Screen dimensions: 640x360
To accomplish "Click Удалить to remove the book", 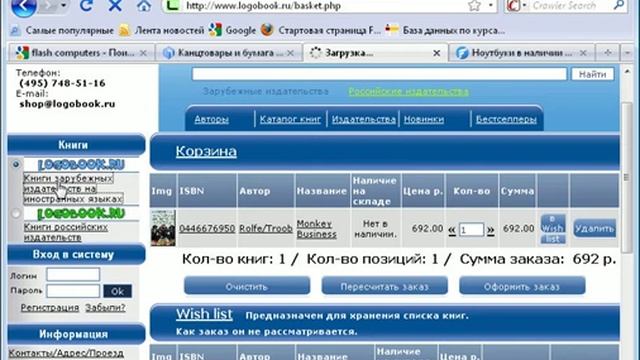I will tap(594, 229).
